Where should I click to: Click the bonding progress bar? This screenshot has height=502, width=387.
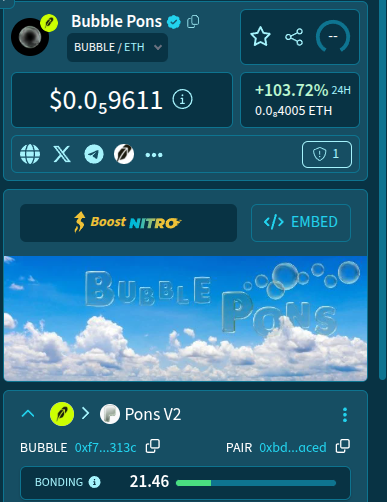pyautogui.click(x=256, y=483)
